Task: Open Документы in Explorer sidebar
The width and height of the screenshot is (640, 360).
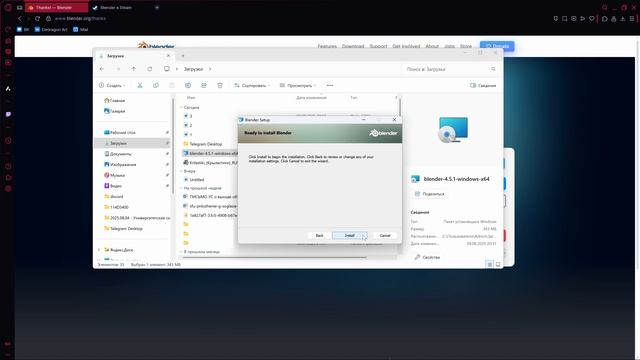Action: tap(118, 154)
